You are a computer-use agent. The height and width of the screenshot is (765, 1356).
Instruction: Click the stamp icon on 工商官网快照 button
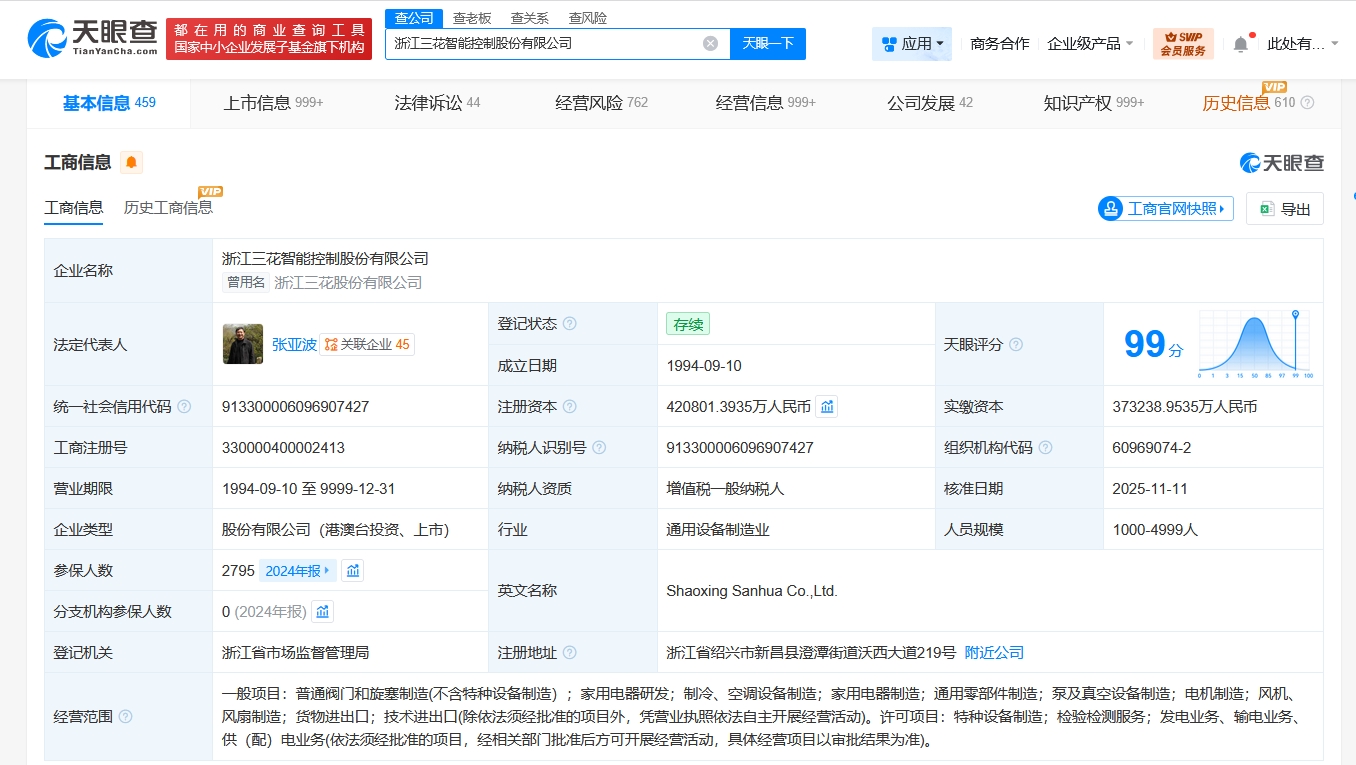pyautogui.click(x=1109, y=208)
